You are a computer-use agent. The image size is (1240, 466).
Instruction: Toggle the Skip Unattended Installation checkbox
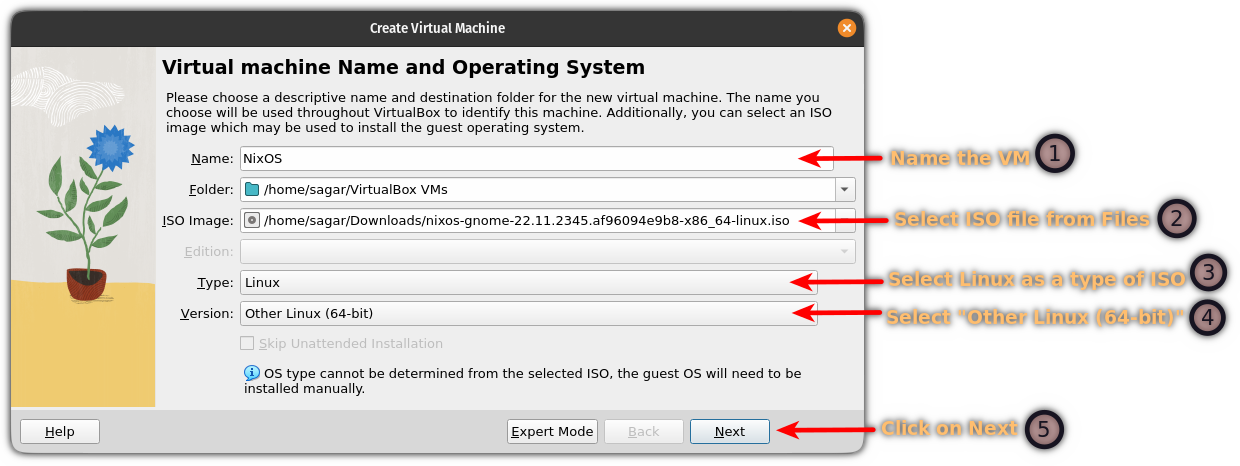248,343
